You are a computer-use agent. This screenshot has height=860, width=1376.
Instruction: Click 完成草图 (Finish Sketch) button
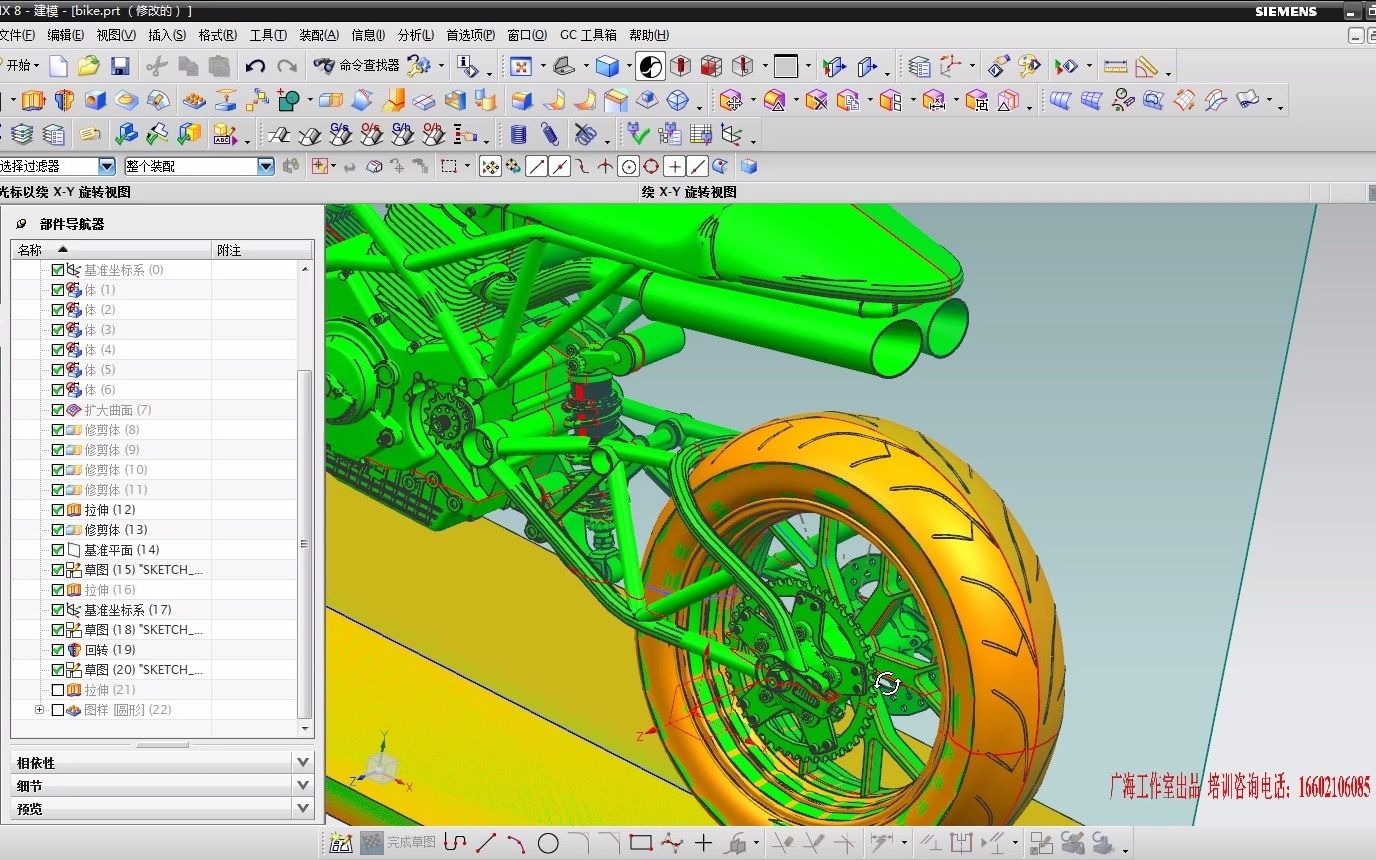coord(399,843)
